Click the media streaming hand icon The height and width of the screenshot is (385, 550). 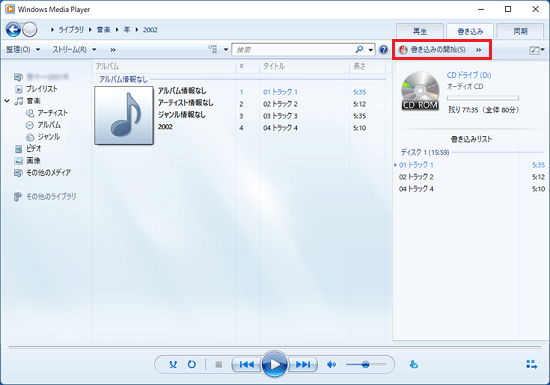click(x=414, y=365)
